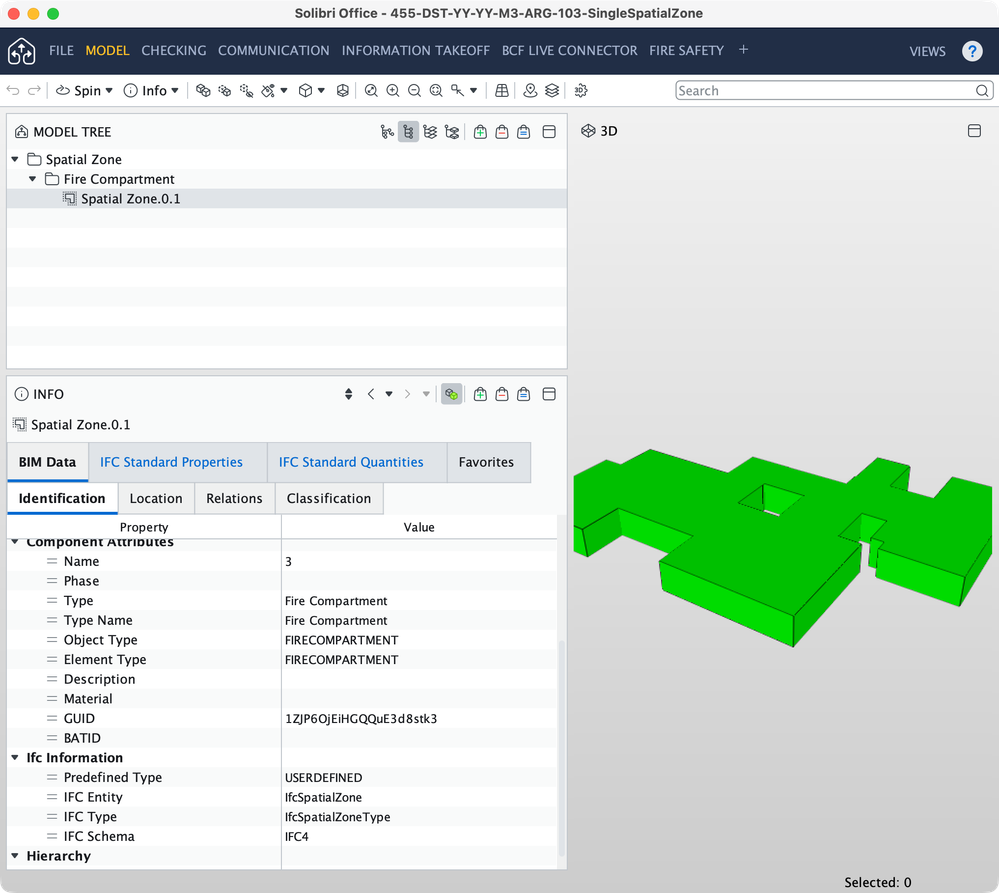Toggle the fourth Model Tree hierarchy mode icon

click(452, 132)
